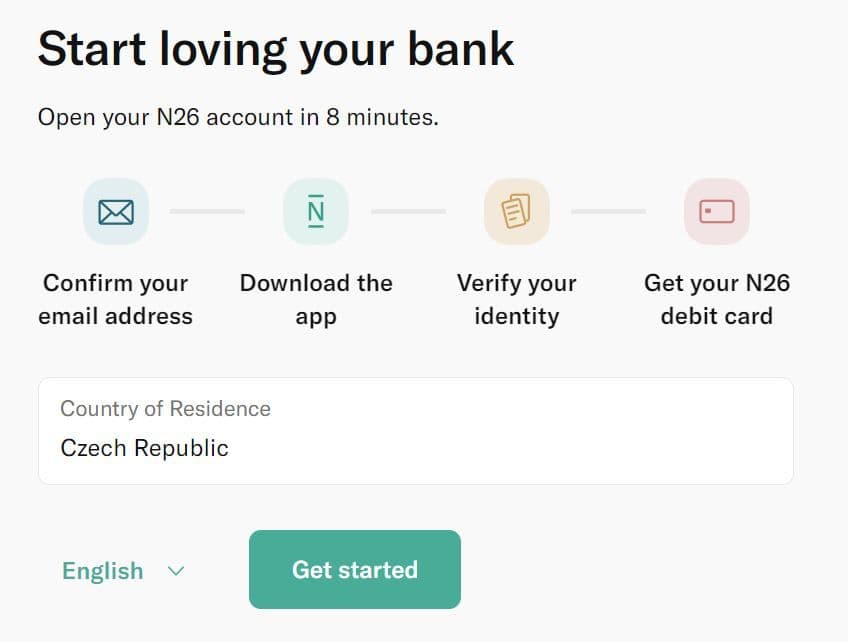Click the chevron next to English
The width and height of the screenshot is (848, 642).
coord(176,571)
